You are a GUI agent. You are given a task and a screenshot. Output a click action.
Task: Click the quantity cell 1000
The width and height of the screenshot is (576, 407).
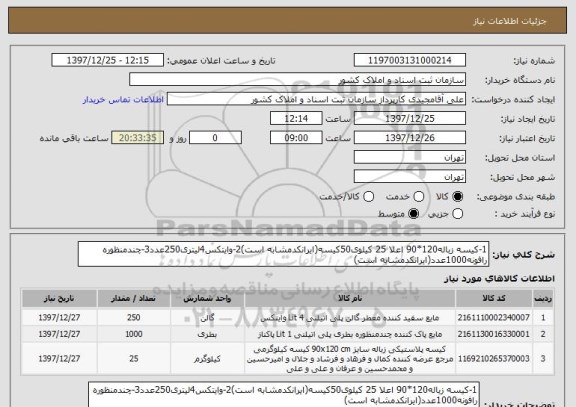(134, 334)
